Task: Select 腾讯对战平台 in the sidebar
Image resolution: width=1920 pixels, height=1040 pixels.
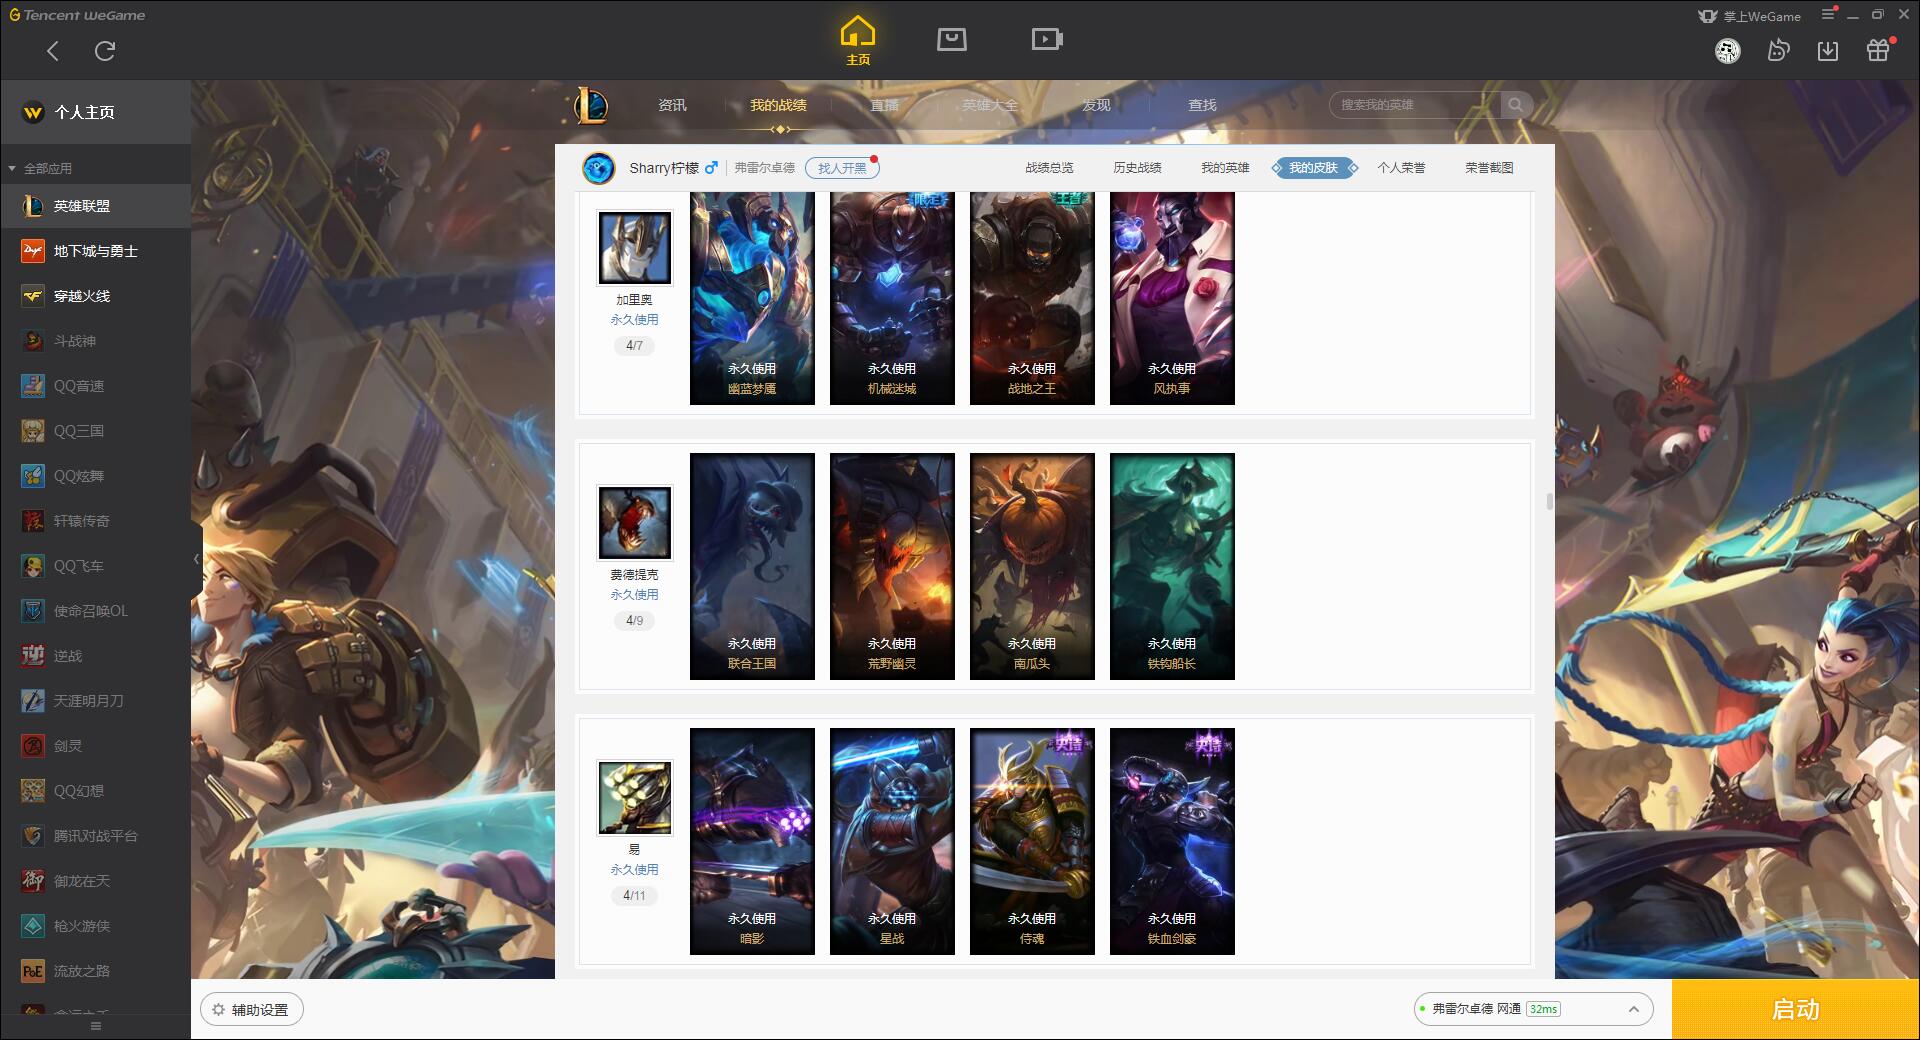Action: [95, 836]
